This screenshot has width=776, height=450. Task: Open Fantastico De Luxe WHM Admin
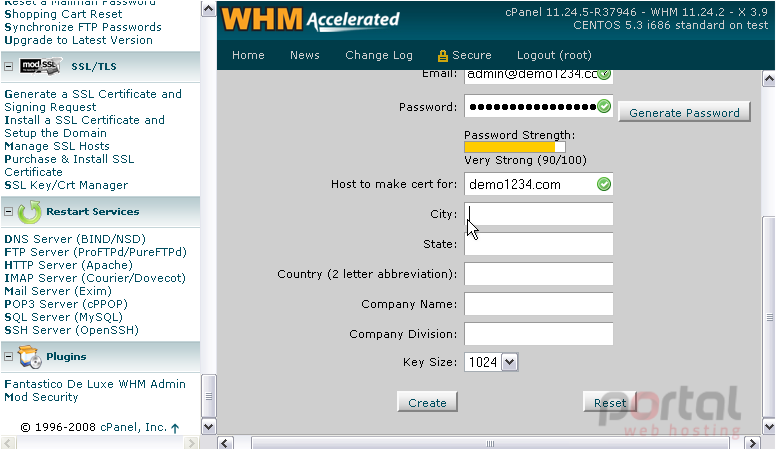click(x=95, y=384)
